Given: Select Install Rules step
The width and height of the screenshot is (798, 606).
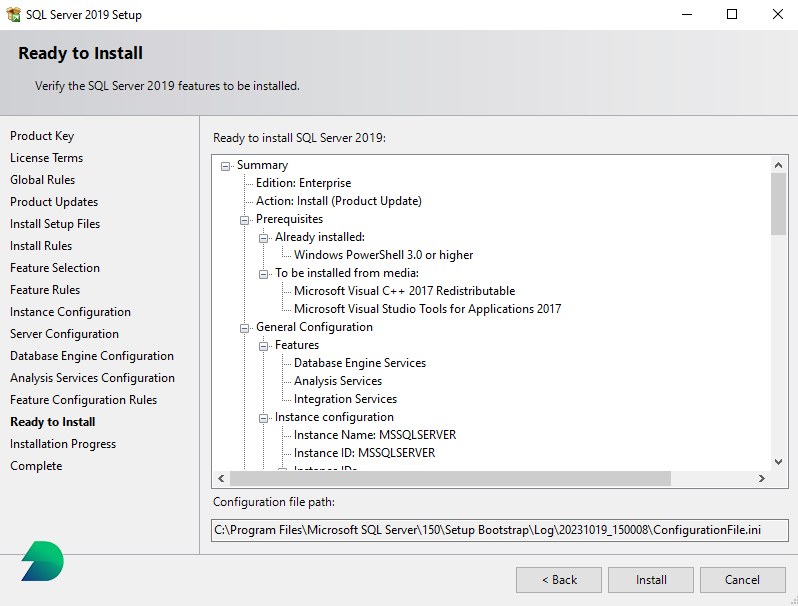Looking at the screenshot, I should coord(41,246).
